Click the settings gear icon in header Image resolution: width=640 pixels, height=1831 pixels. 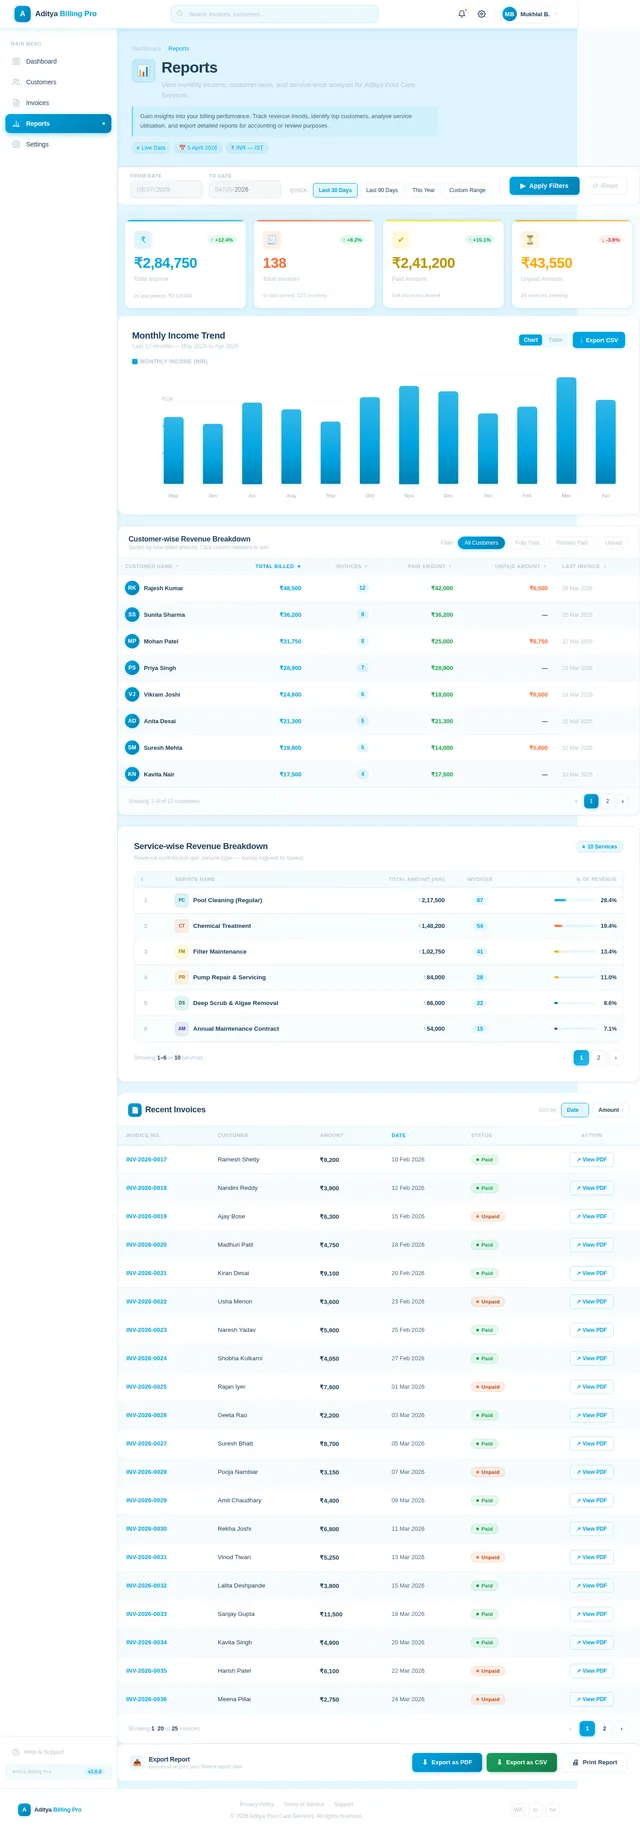tap(482, 14)
